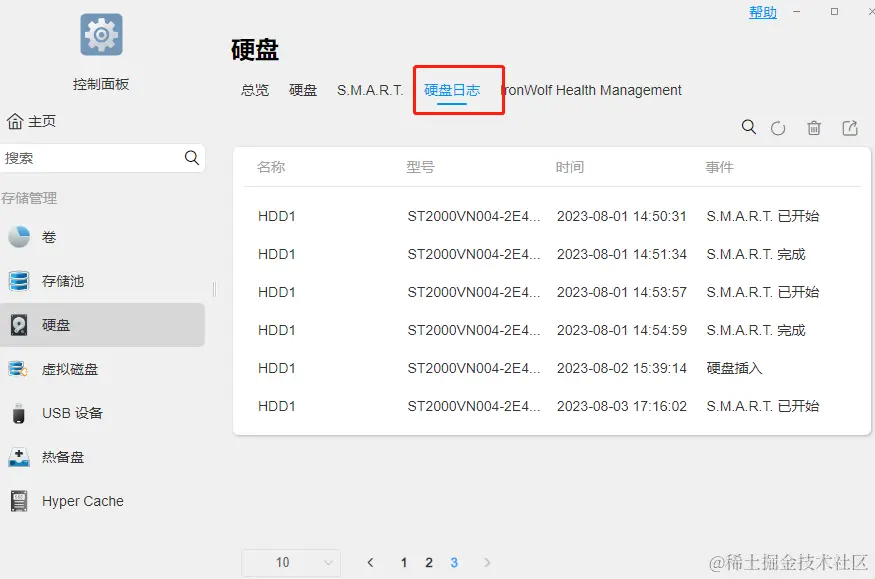The height and width of the screenshot is (579, 875).
Task: Maximize the window
Action: (834, 12)
